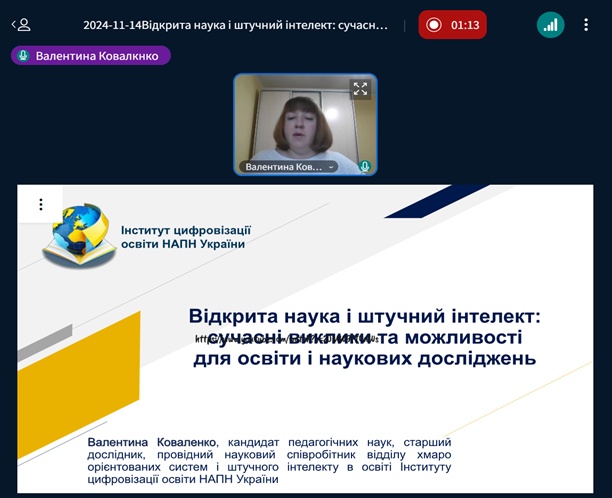Image resolution: width=612 pixels, height=498 pixels.
Task: Click the slide title Відкрита наука і штучний інтелект
Action: coord(364,316)
